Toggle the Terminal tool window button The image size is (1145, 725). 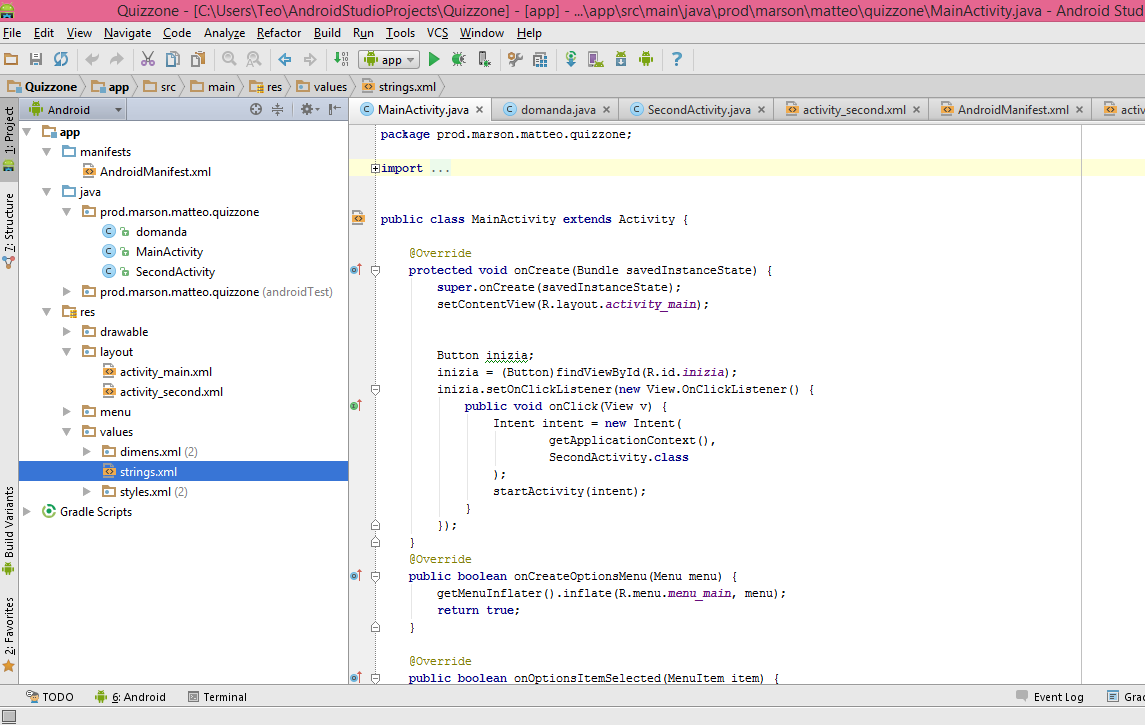pos(218,697)
